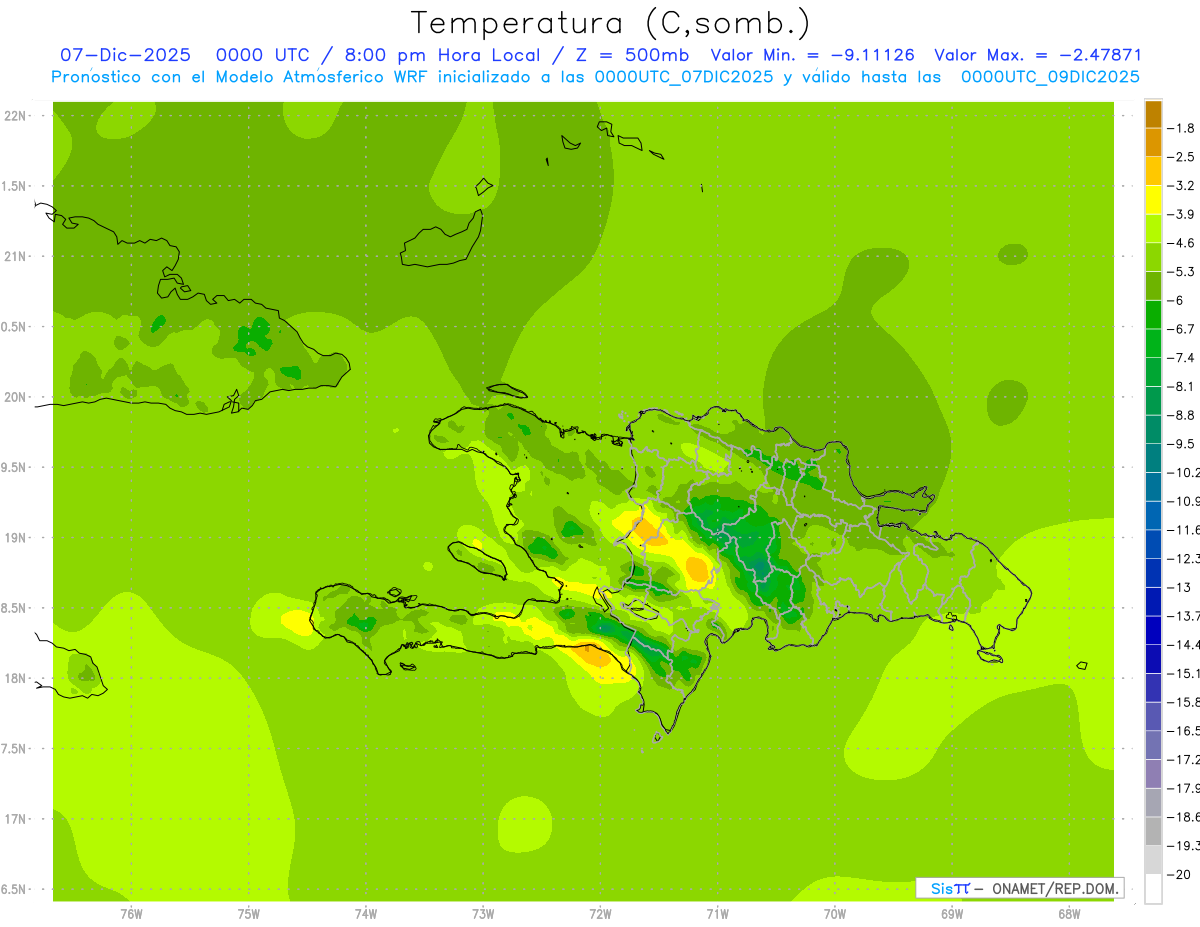Click the 'Temperatura (C,somb.)' chart title
The height and width of the screenshot is (927, 1200).
tap(611, 22)
